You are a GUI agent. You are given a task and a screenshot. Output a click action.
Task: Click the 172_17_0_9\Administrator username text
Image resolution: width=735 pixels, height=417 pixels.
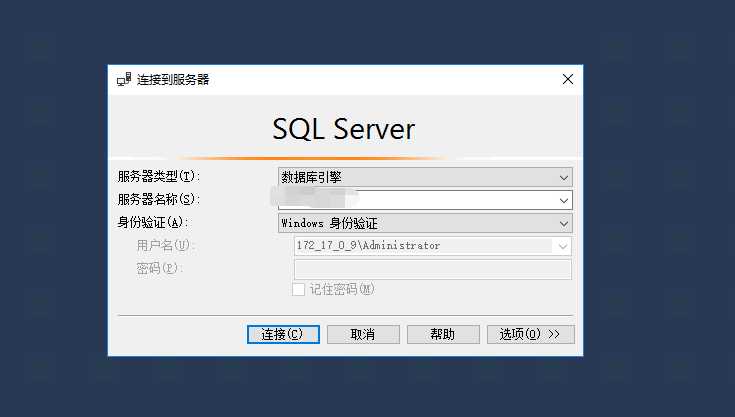(x=368, y=246)
